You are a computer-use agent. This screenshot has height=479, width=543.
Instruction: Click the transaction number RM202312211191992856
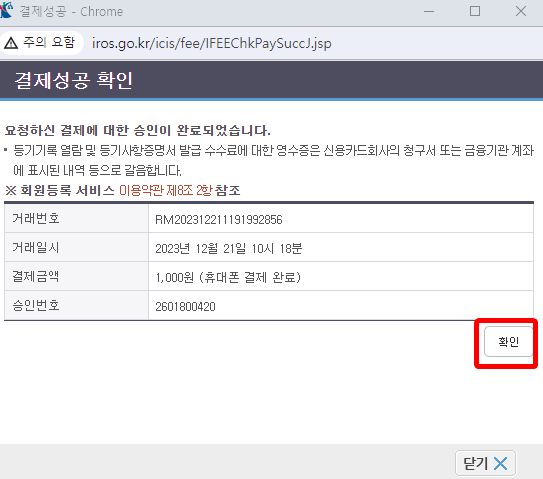[x=219, y=220]
